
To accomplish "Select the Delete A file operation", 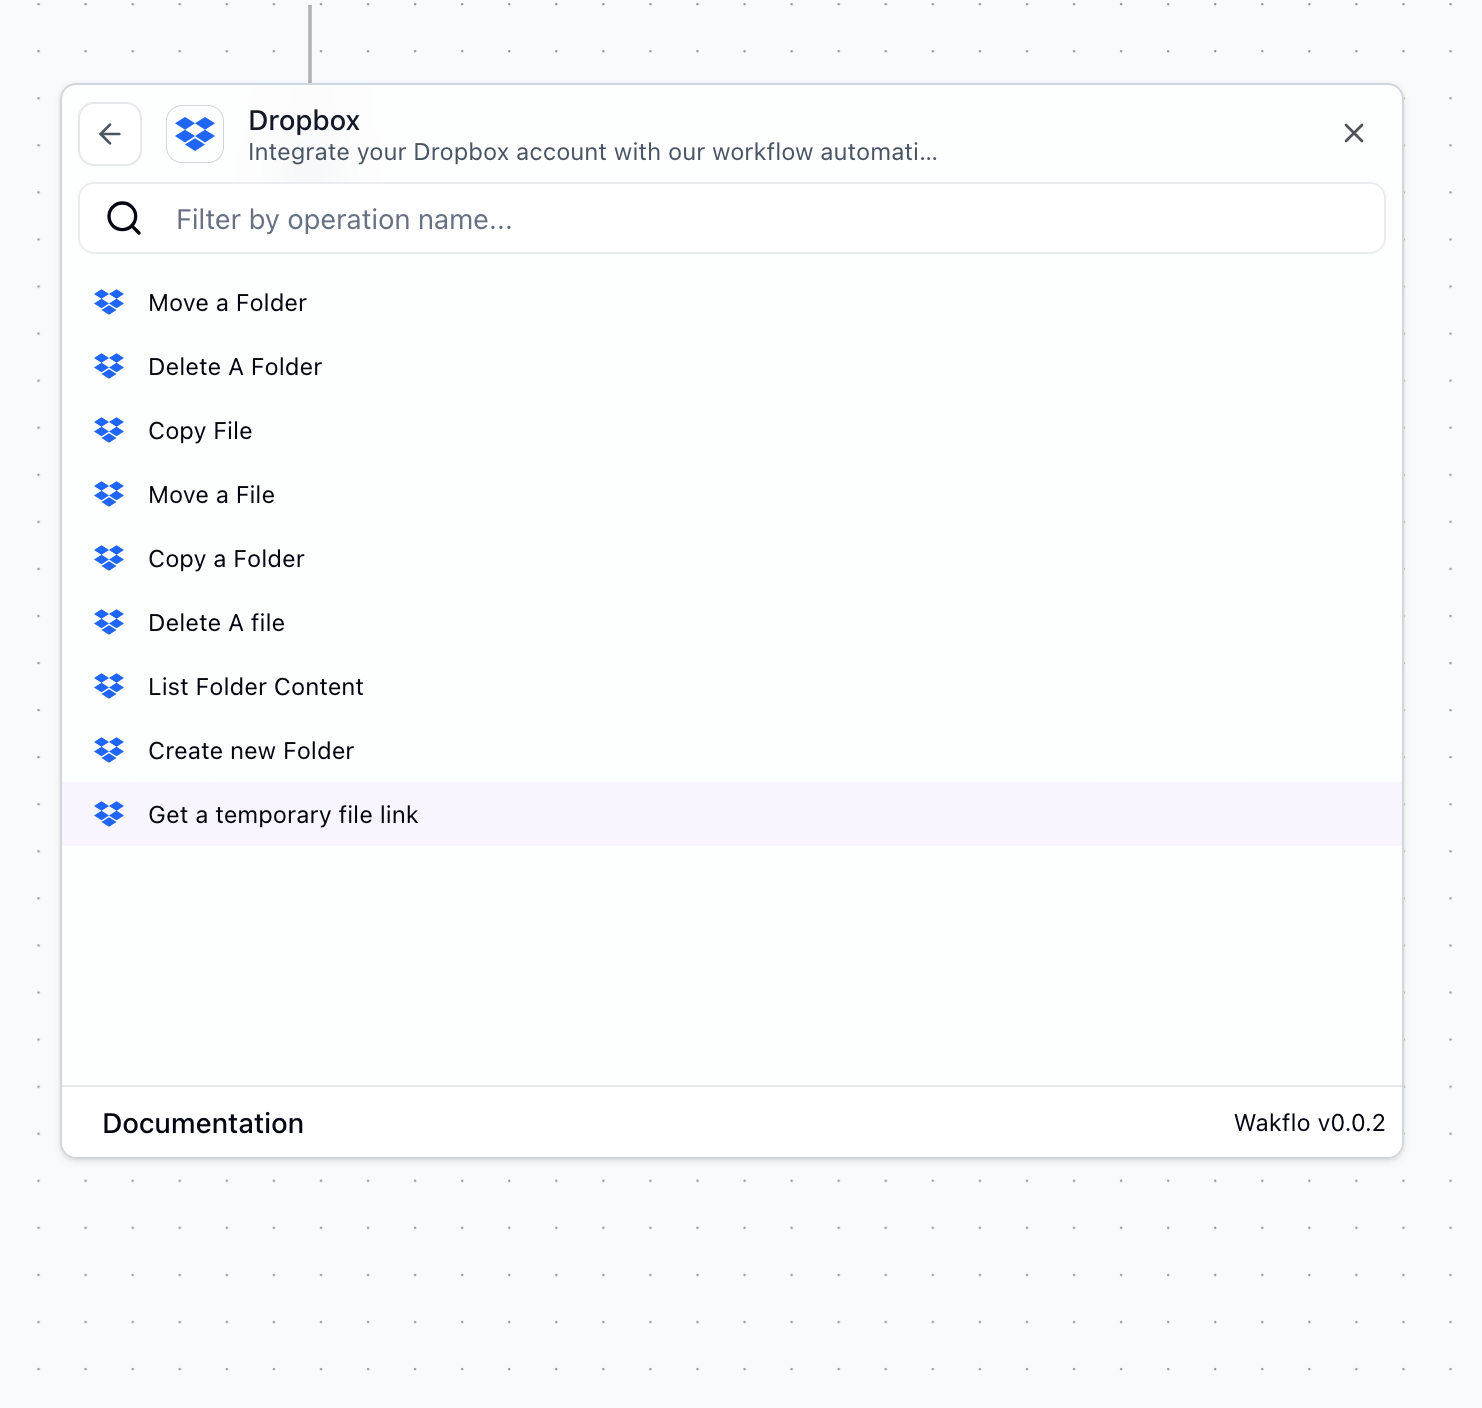I will [216, 622].
